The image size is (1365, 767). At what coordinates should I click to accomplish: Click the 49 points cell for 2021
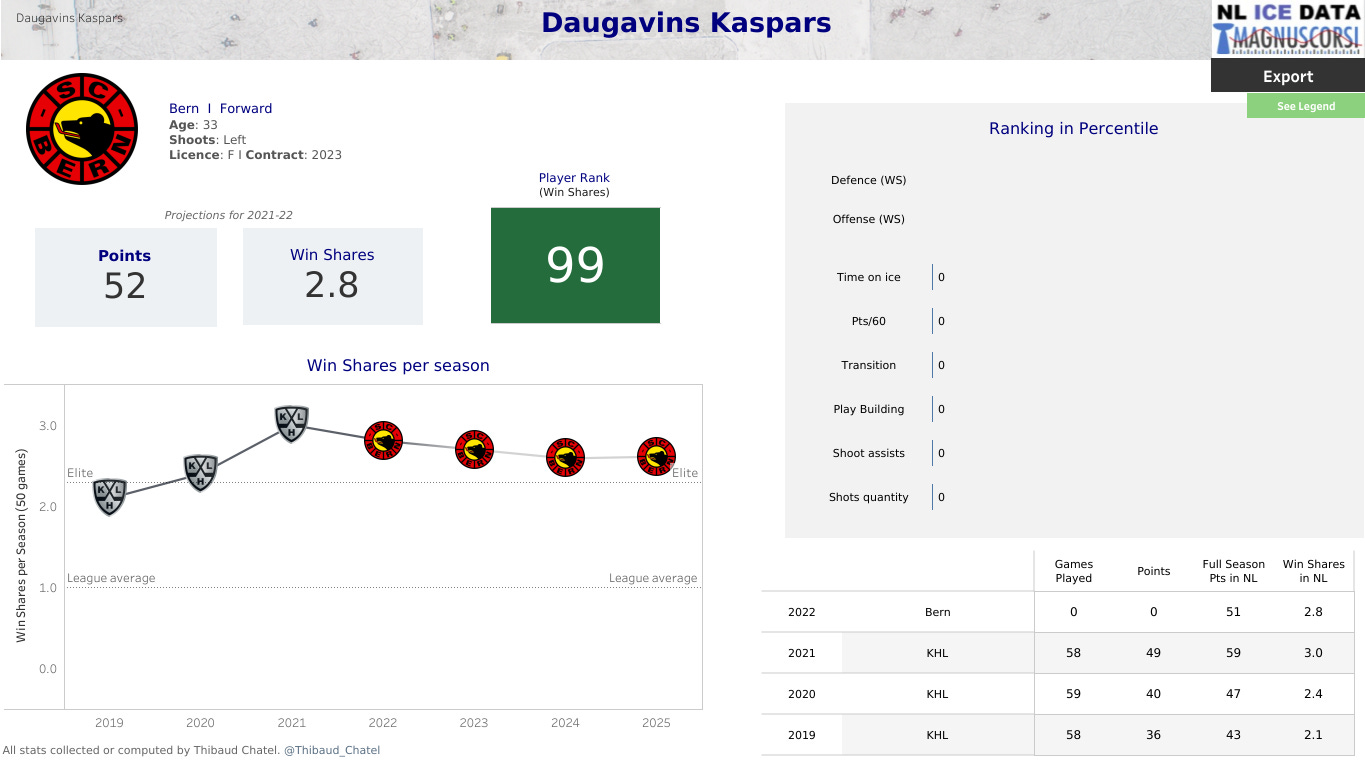(1153, 653)
